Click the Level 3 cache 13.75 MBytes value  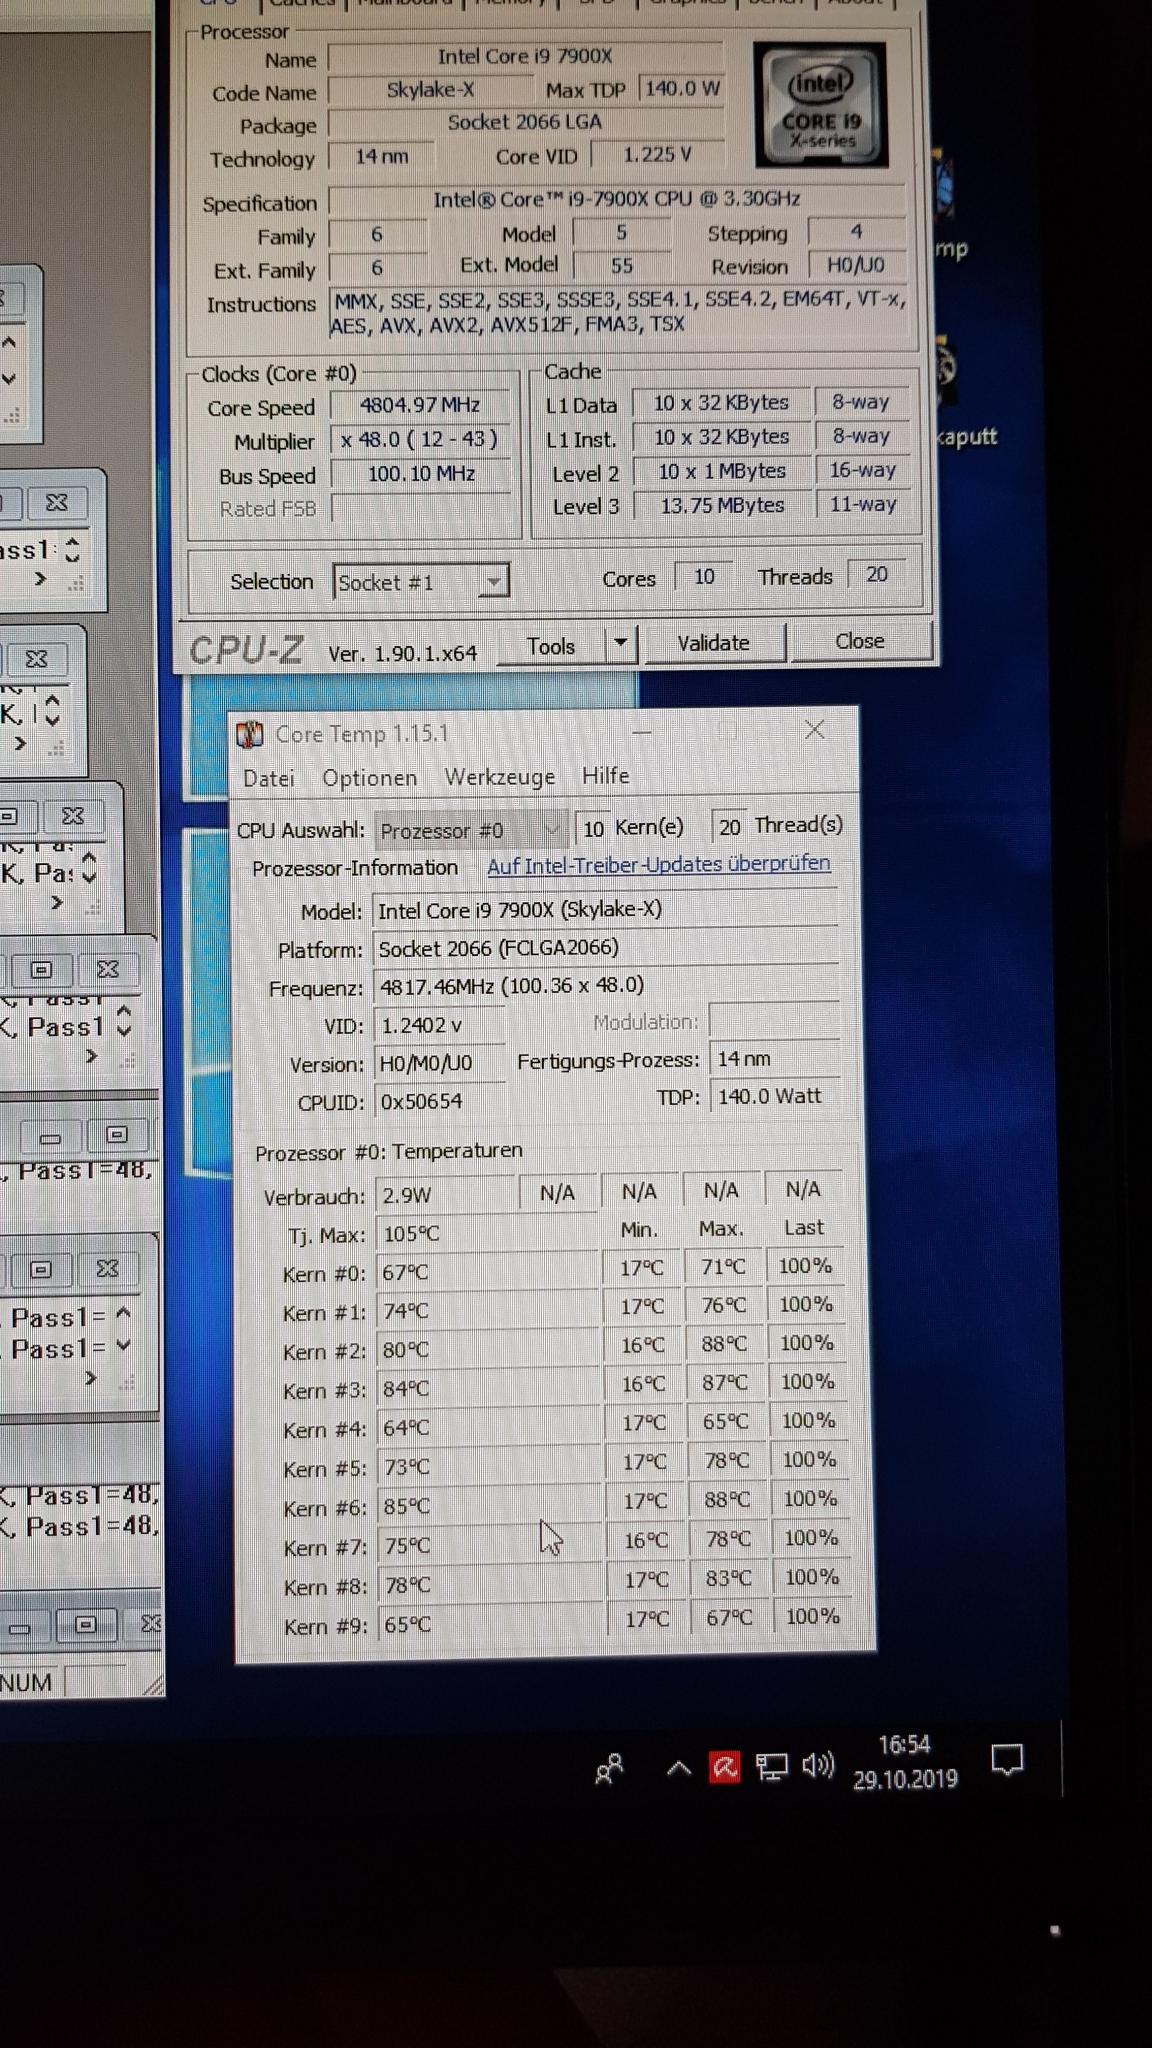721,505
